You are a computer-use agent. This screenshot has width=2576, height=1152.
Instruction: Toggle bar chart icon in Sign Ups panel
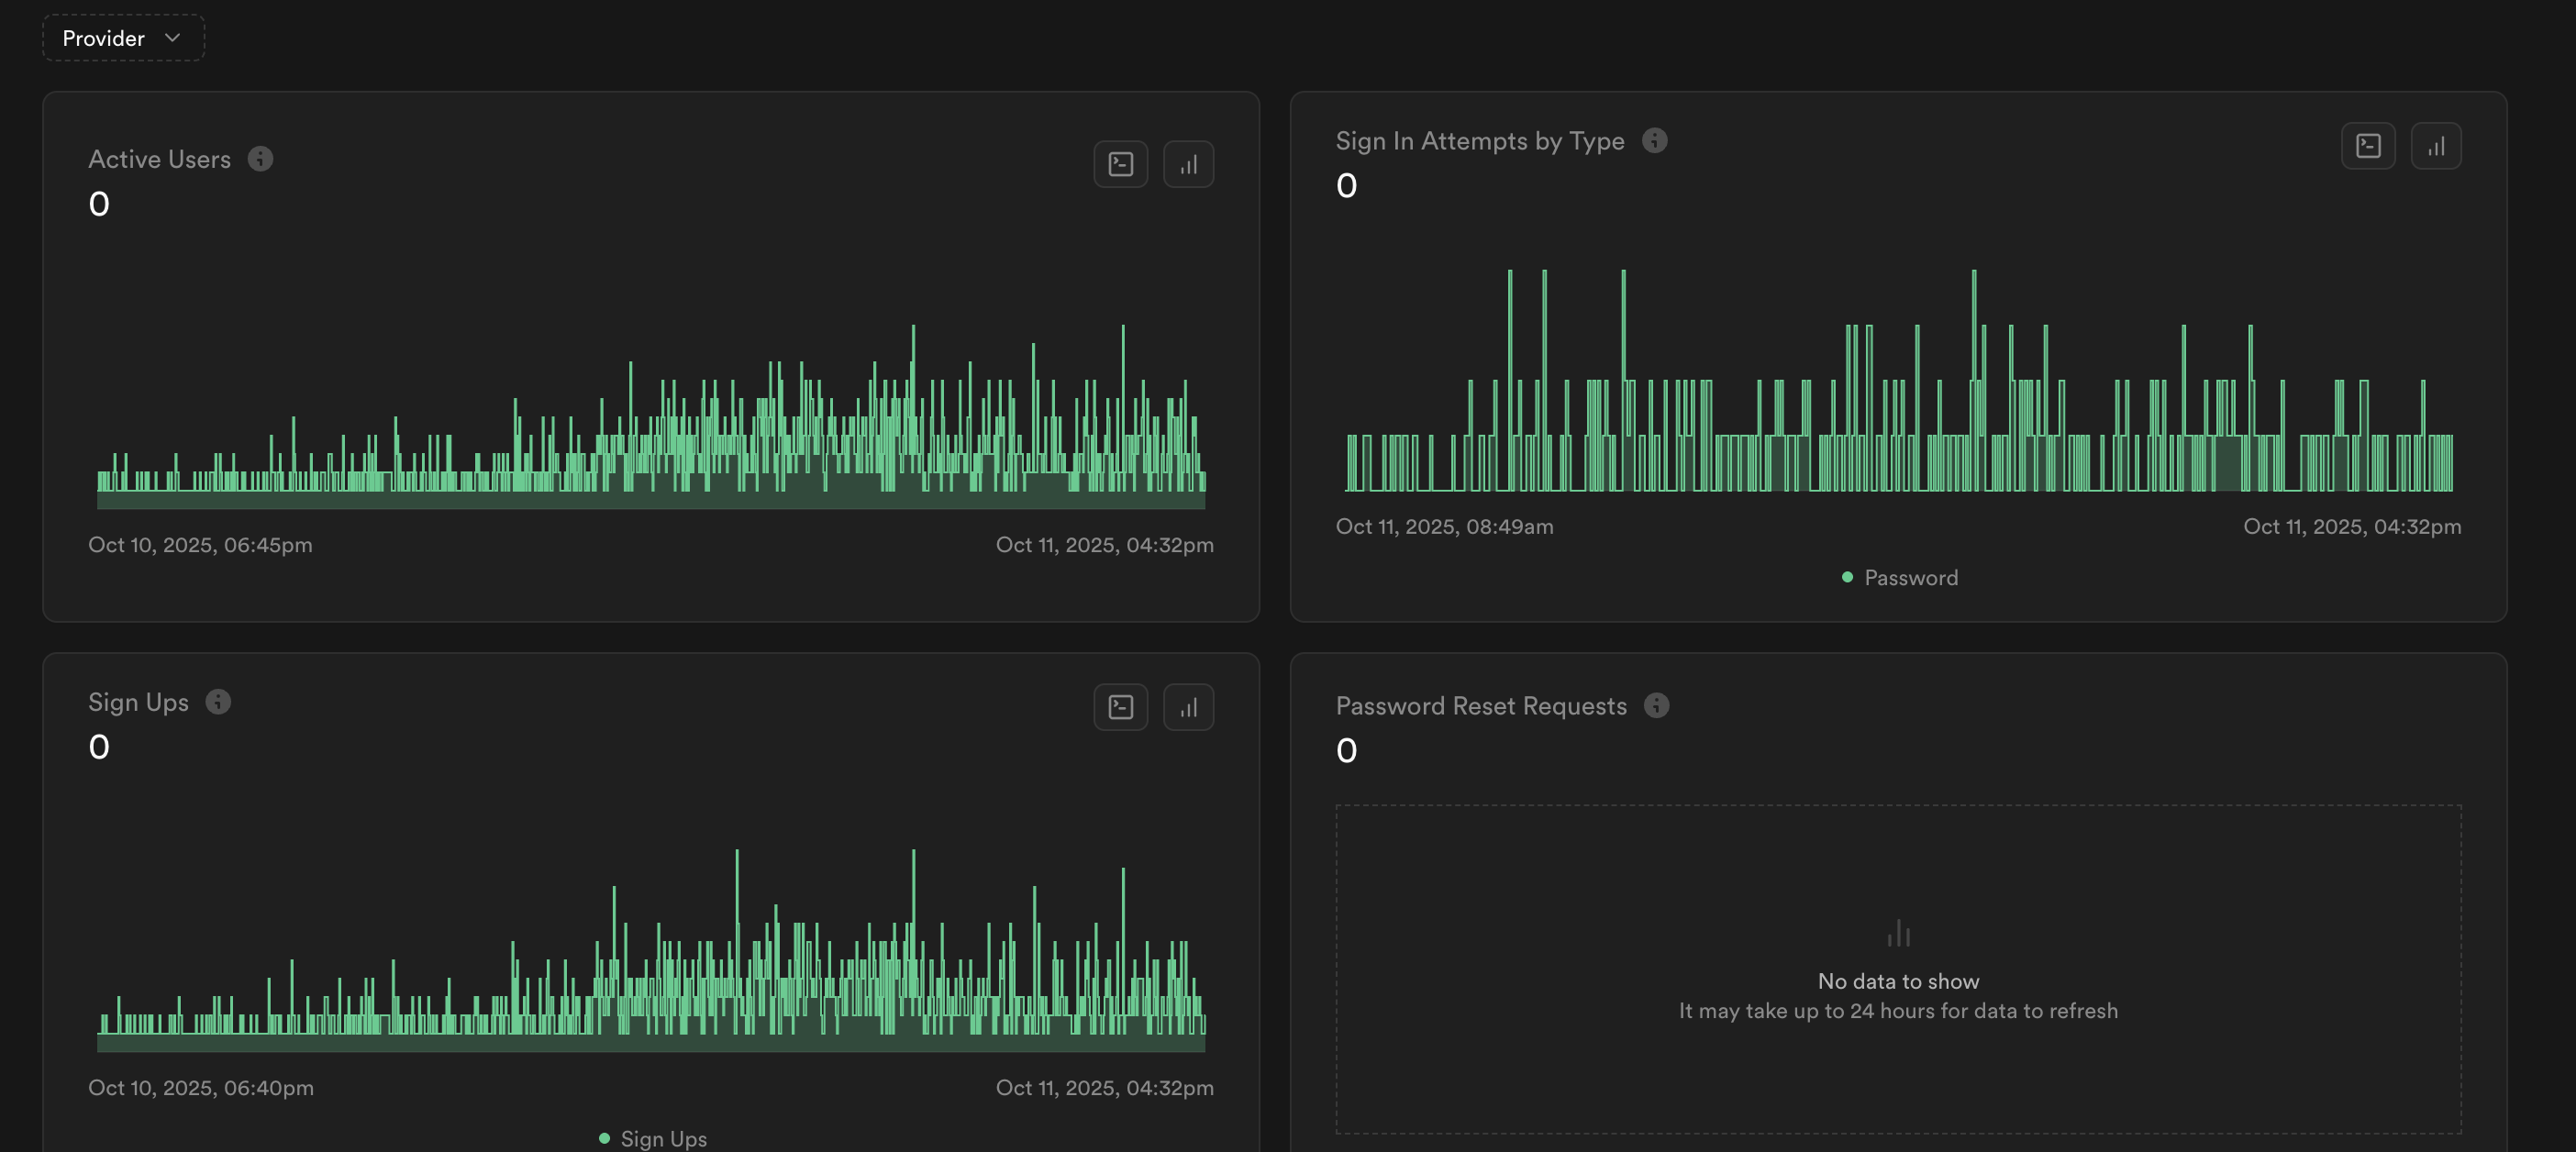tap(1188, 708)
